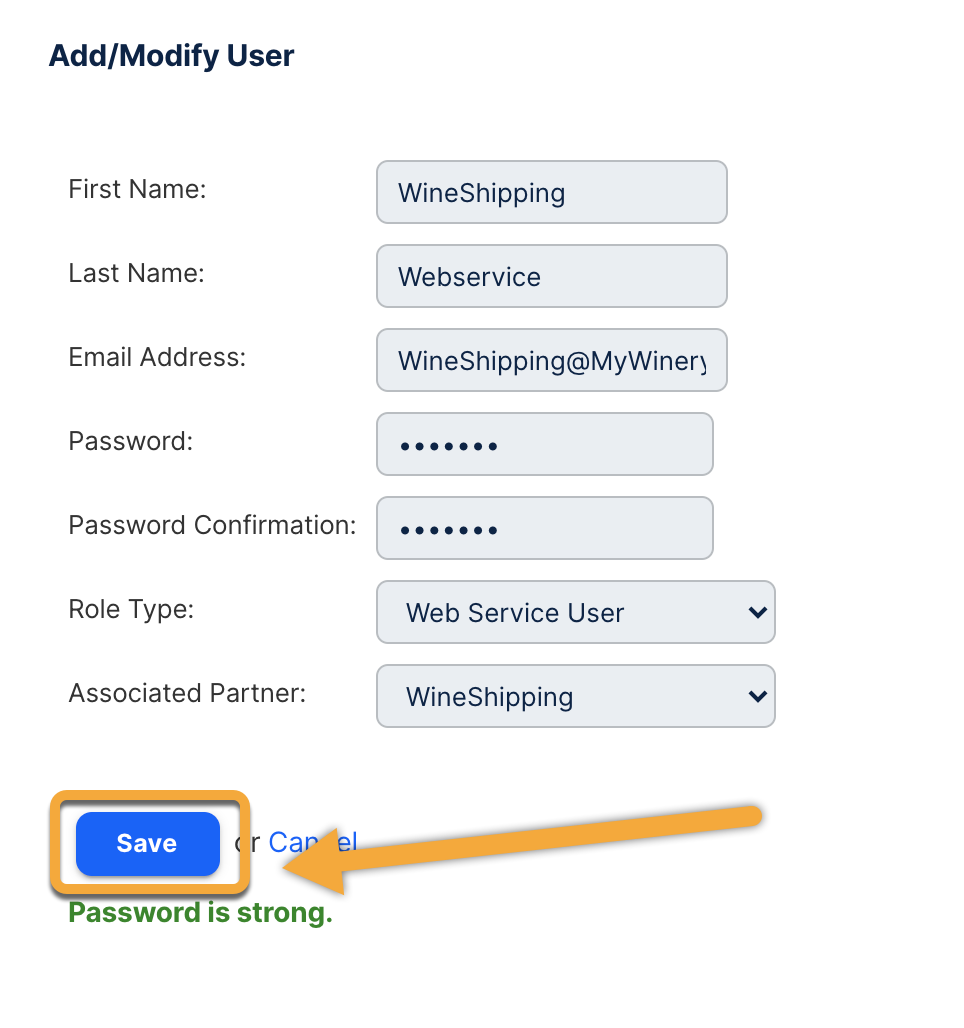Screen dimensions: 964x1028
Task: Click the green Password is strong message
Action: pyautogui.click(x=201, y=913)
